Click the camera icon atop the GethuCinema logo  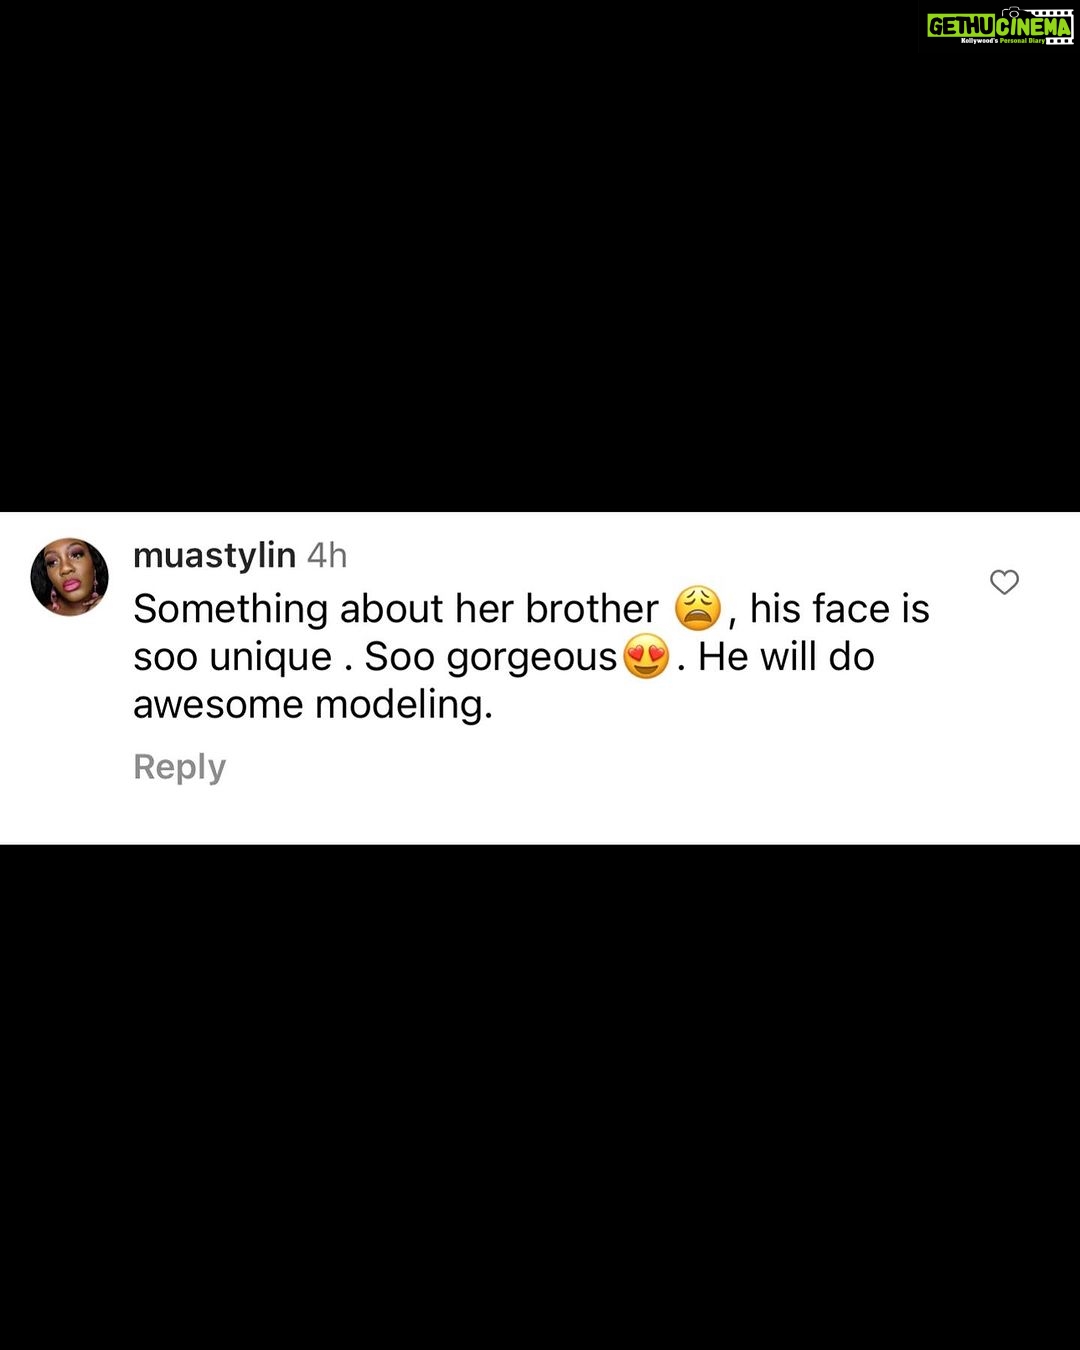click(1010, 12)
